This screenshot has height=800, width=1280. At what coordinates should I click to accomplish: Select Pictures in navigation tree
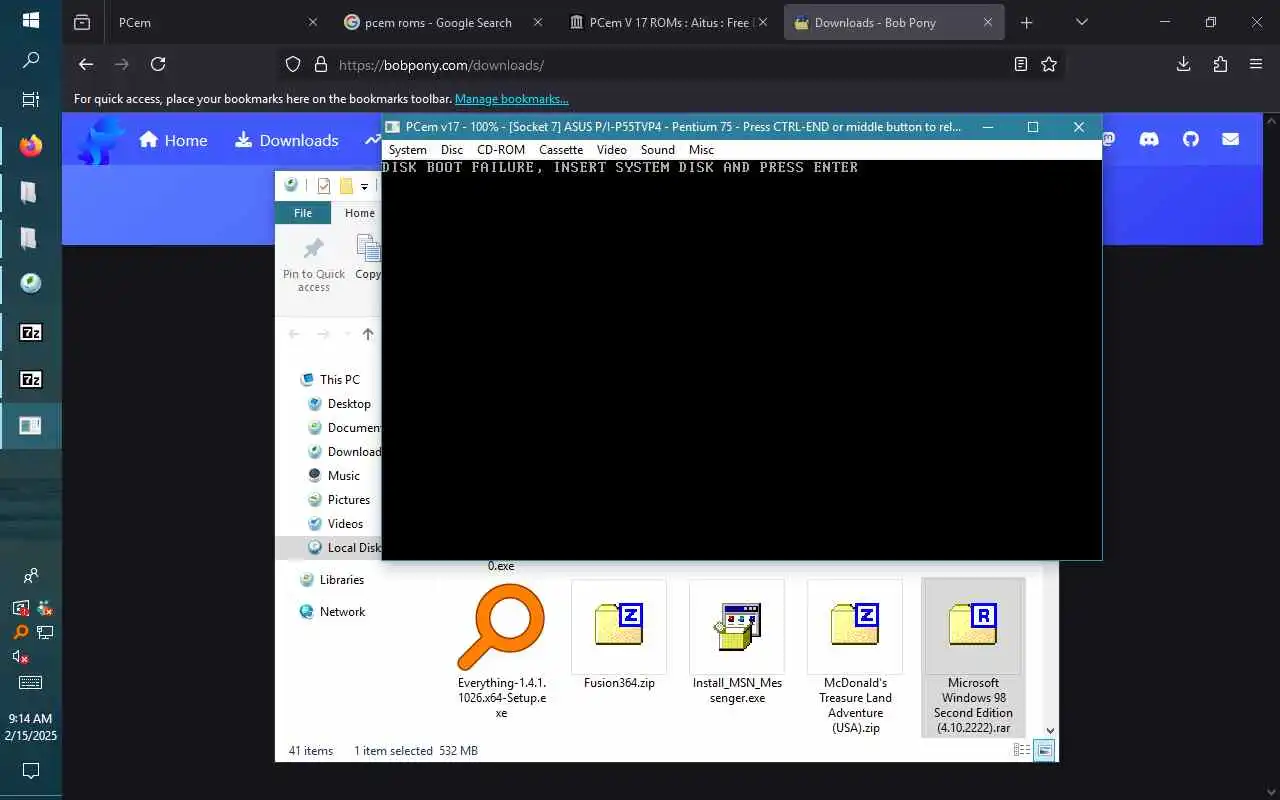338,500
